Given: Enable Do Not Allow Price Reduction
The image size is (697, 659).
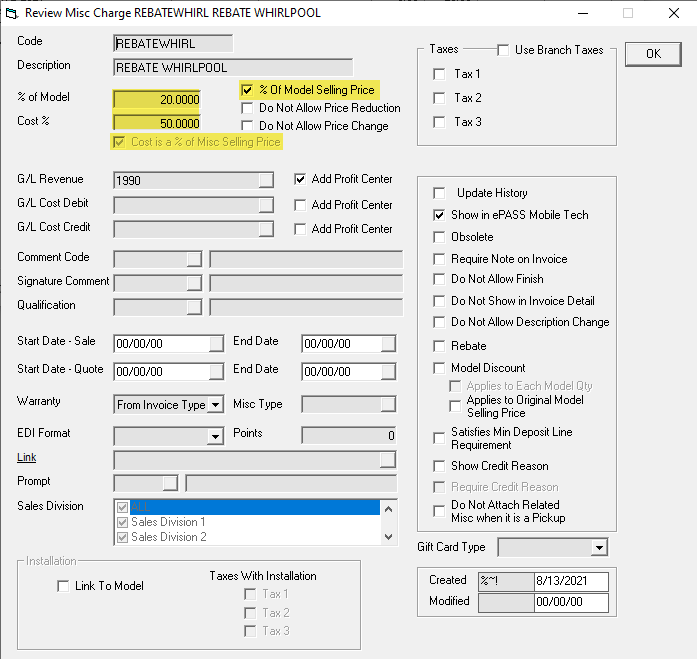Looking at the screenshot, I should [x=247, y=108].
